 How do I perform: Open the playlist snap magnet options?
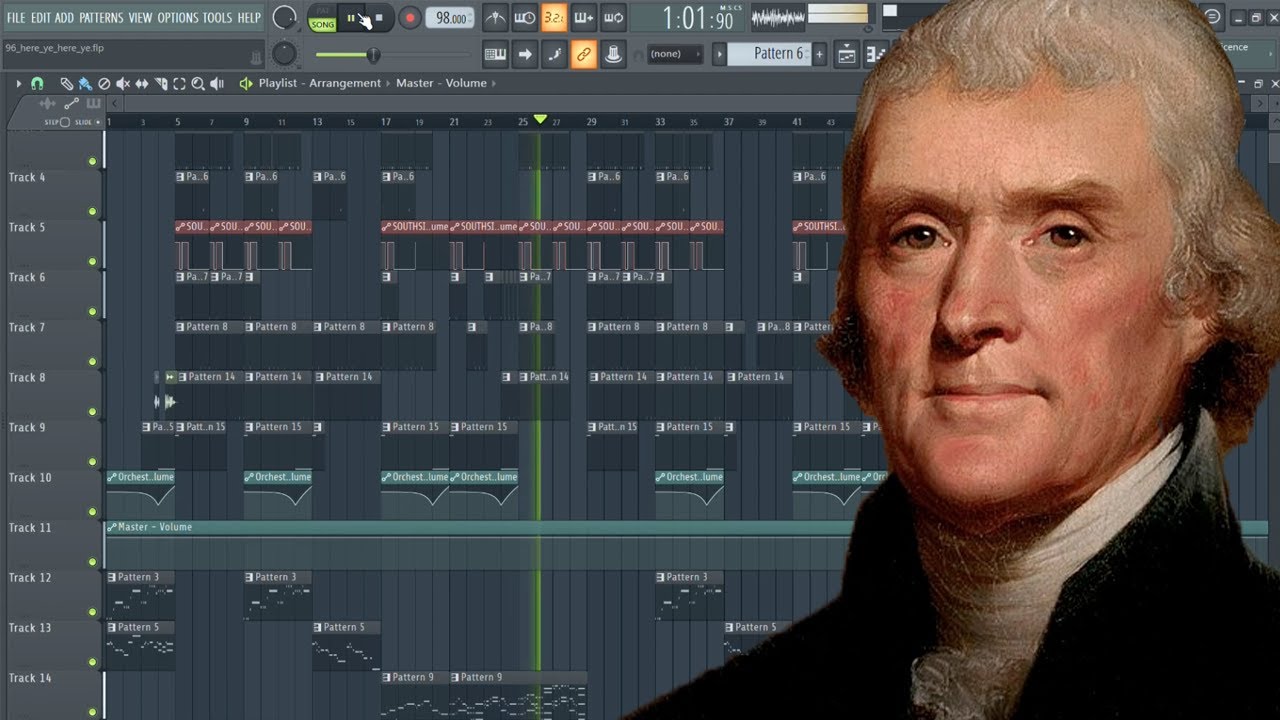(37, 84)
